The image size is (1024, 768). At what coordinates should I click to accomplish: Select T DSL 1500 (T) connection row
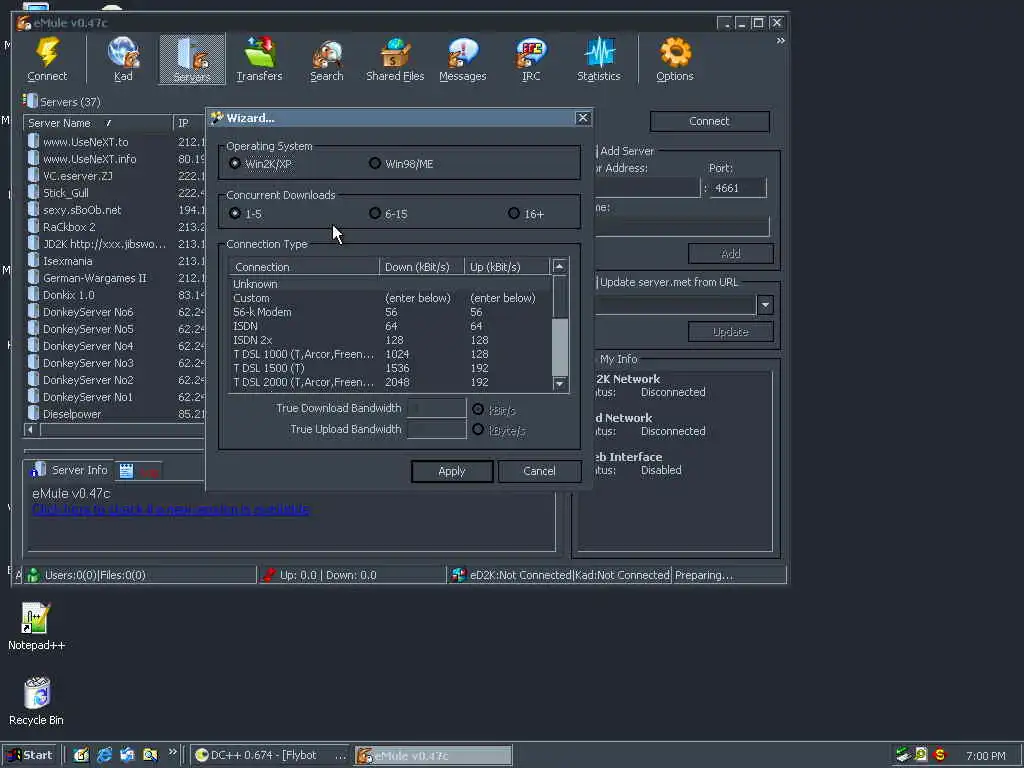point(391,368)
